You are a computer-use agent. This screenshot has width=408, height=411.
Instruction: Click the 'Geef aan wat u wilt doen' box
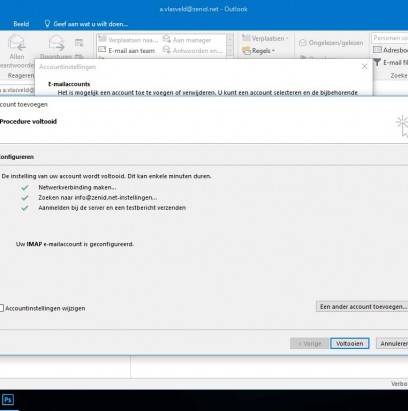91,24
